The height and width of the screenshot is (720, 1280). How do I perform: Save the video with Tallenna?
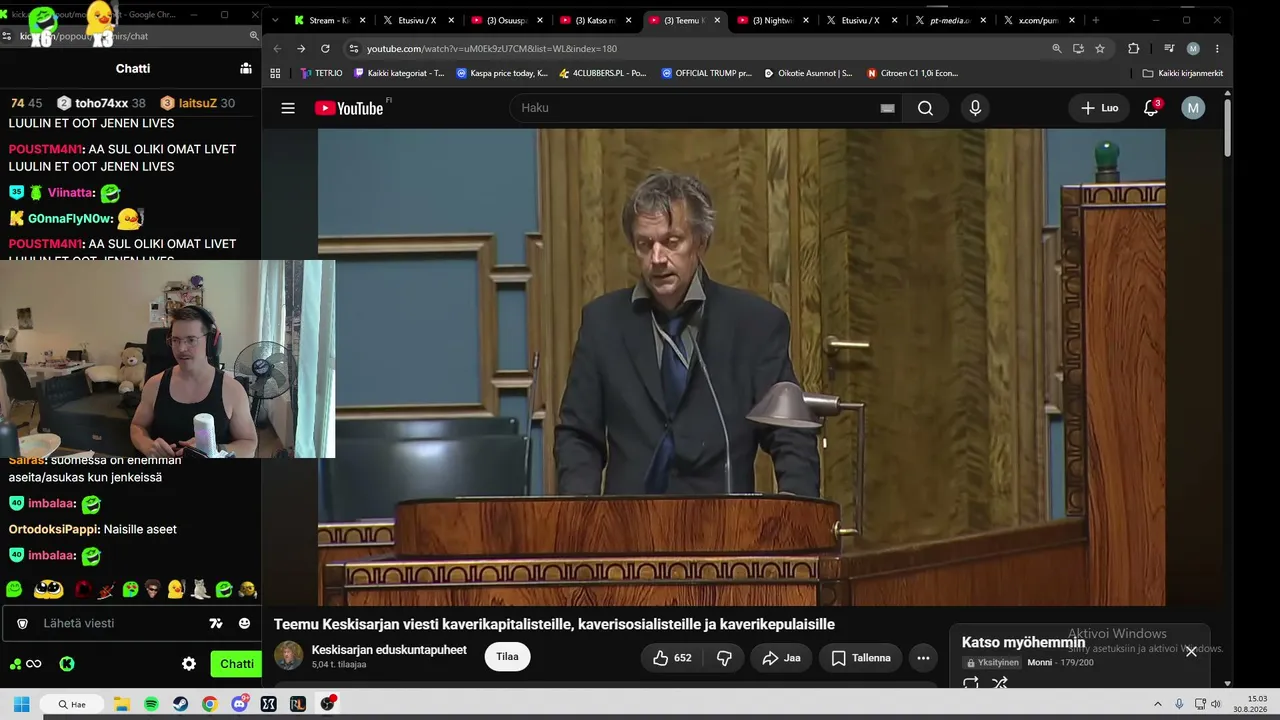(x=861, y=658)
